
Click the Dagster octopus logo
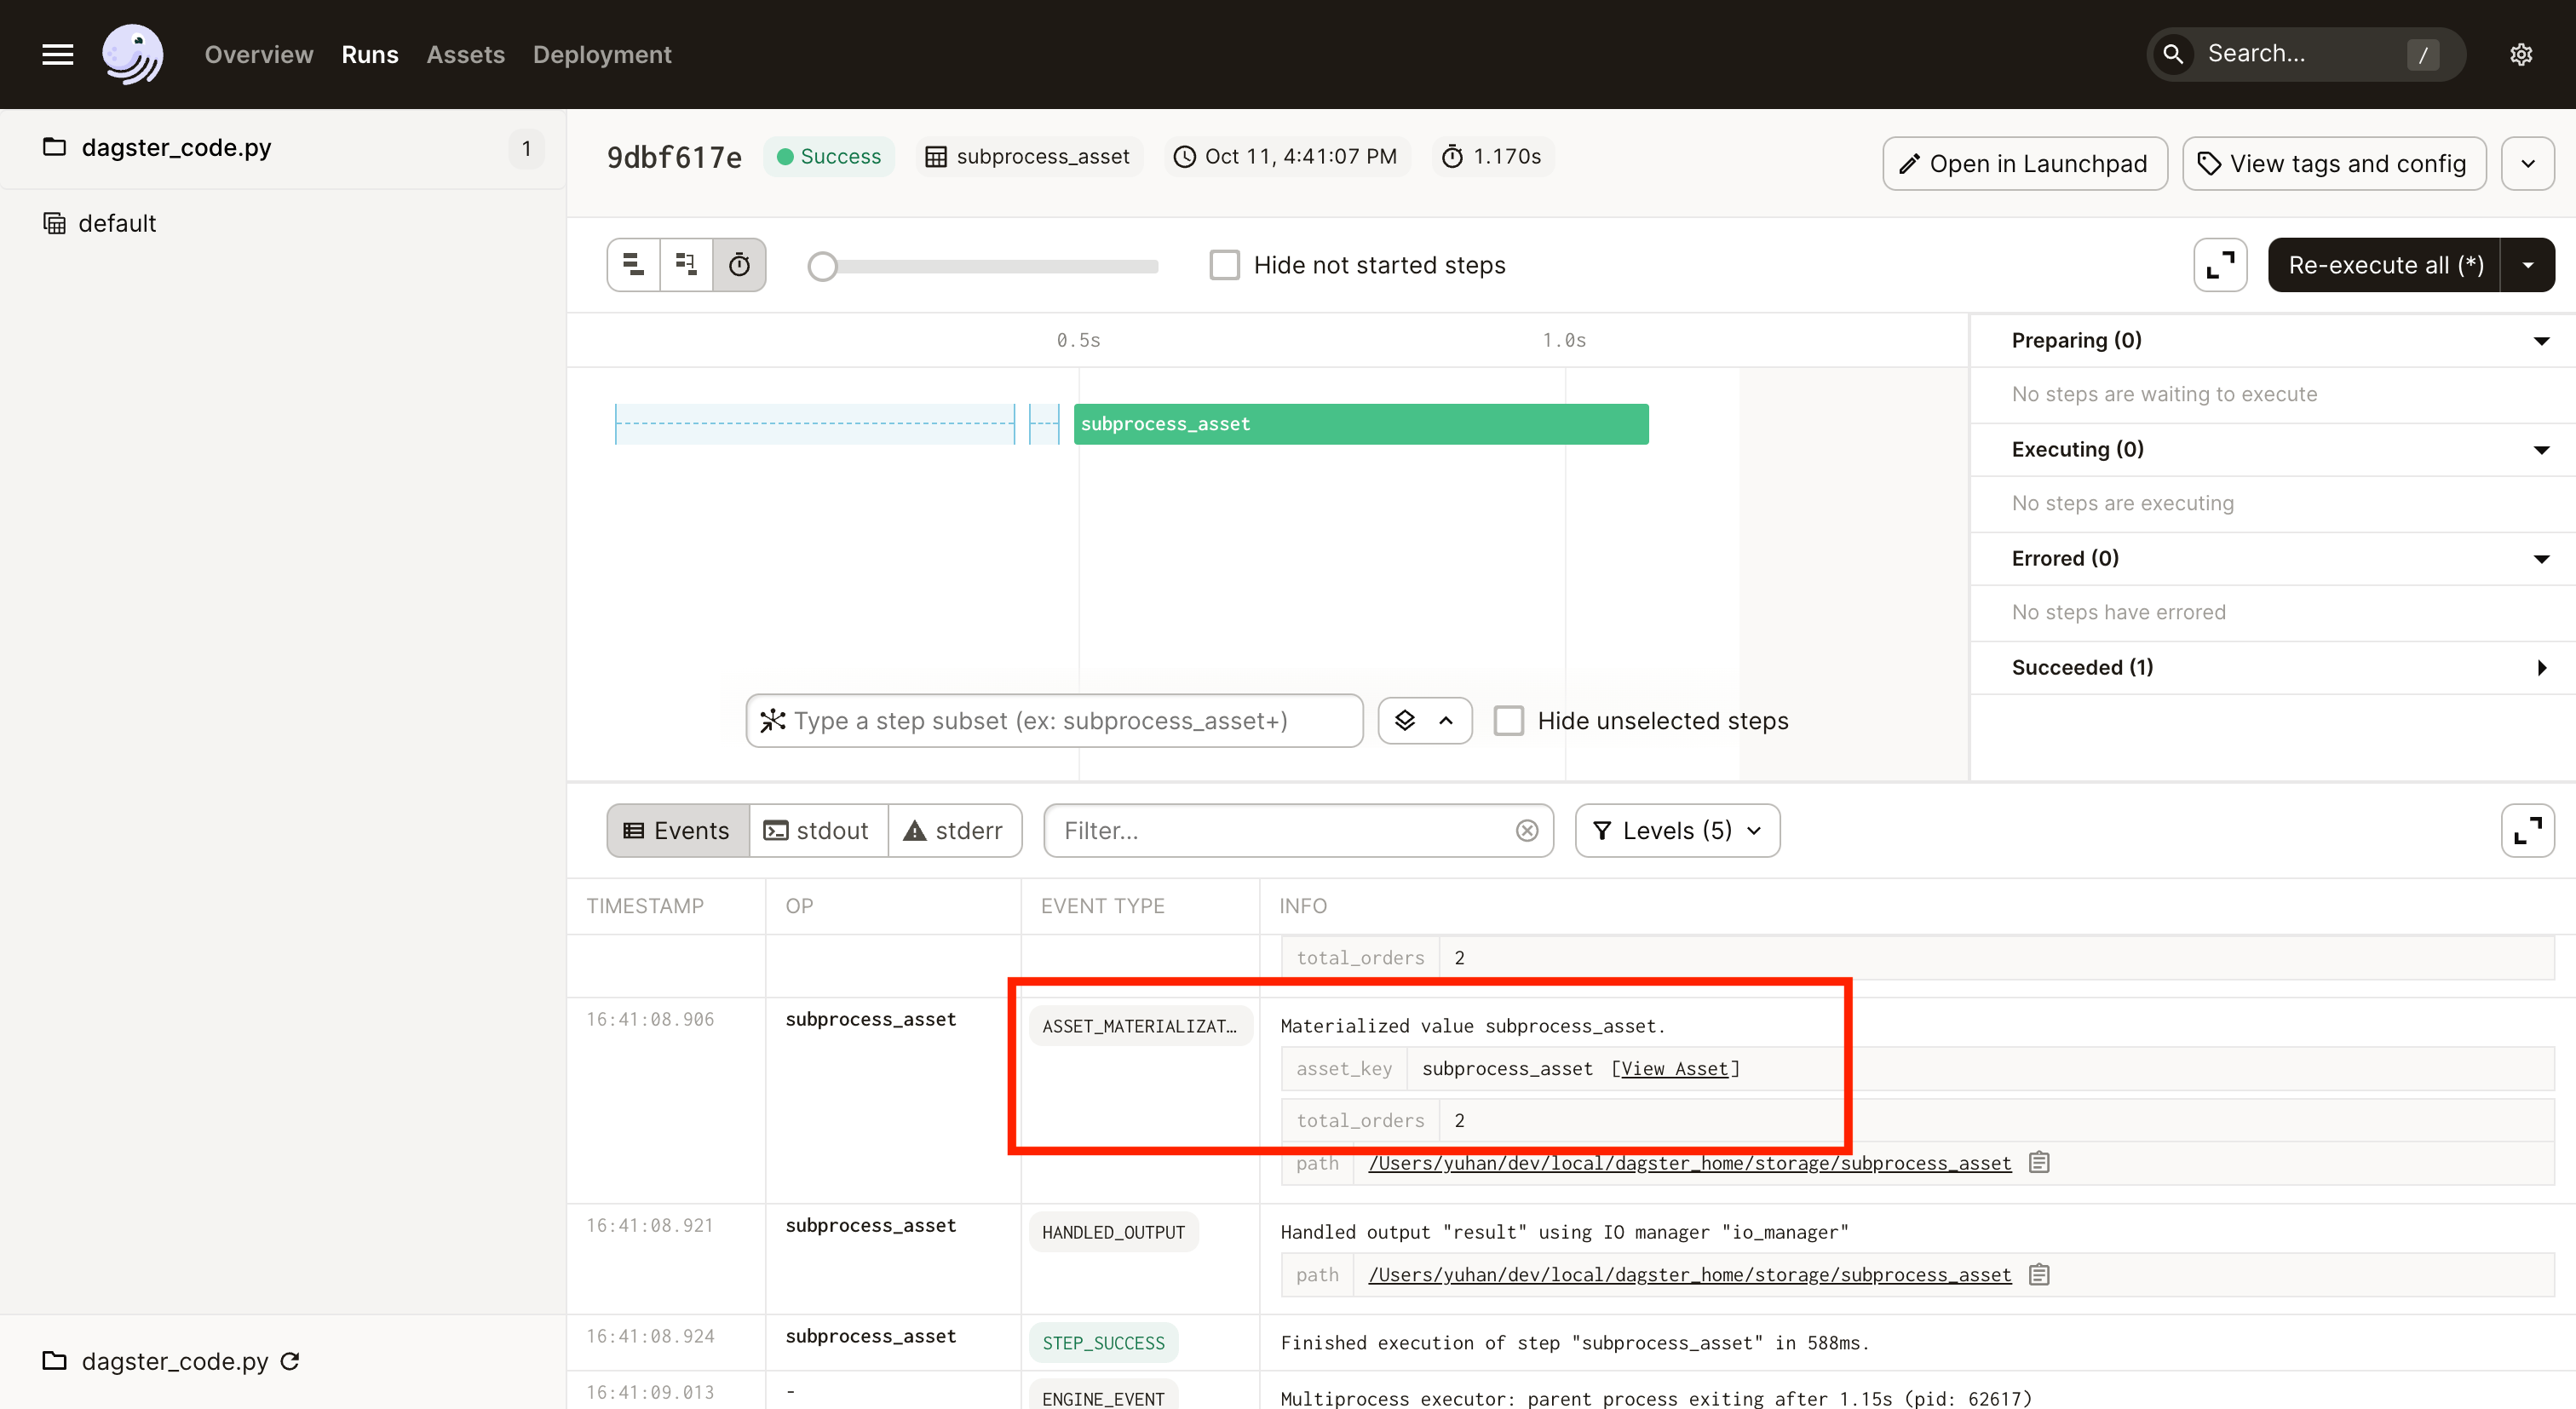[133, 54]
